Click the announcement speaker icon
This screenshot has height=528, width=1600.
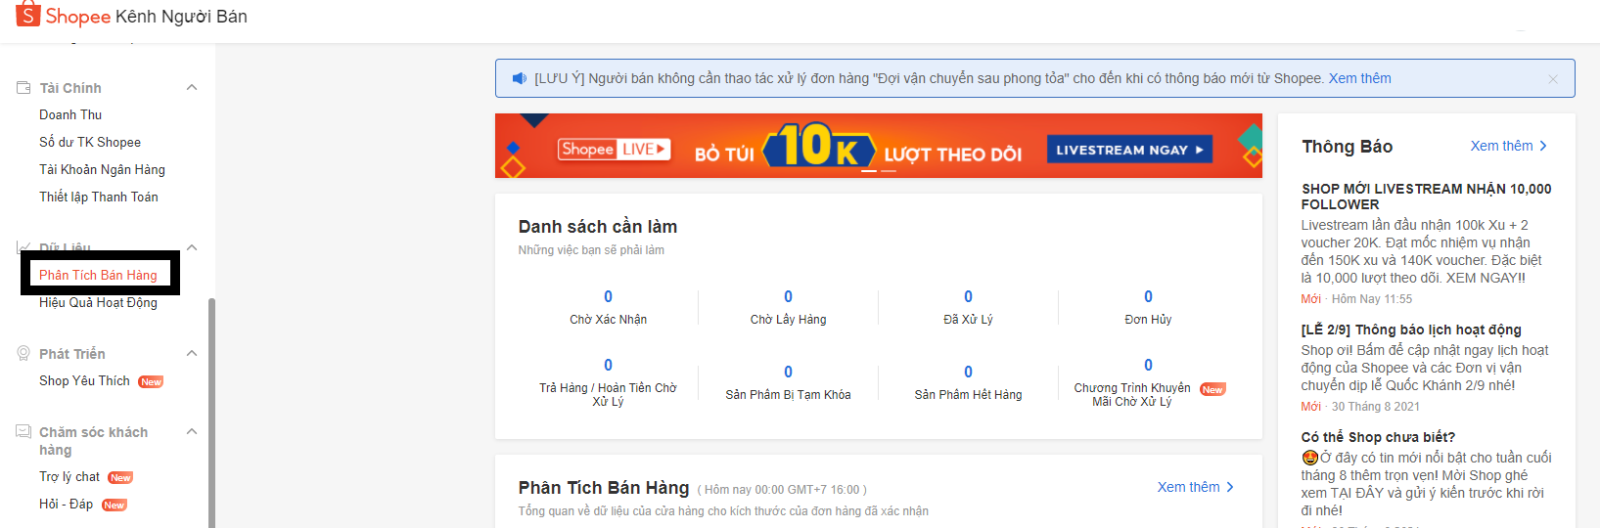coord(519,79)
